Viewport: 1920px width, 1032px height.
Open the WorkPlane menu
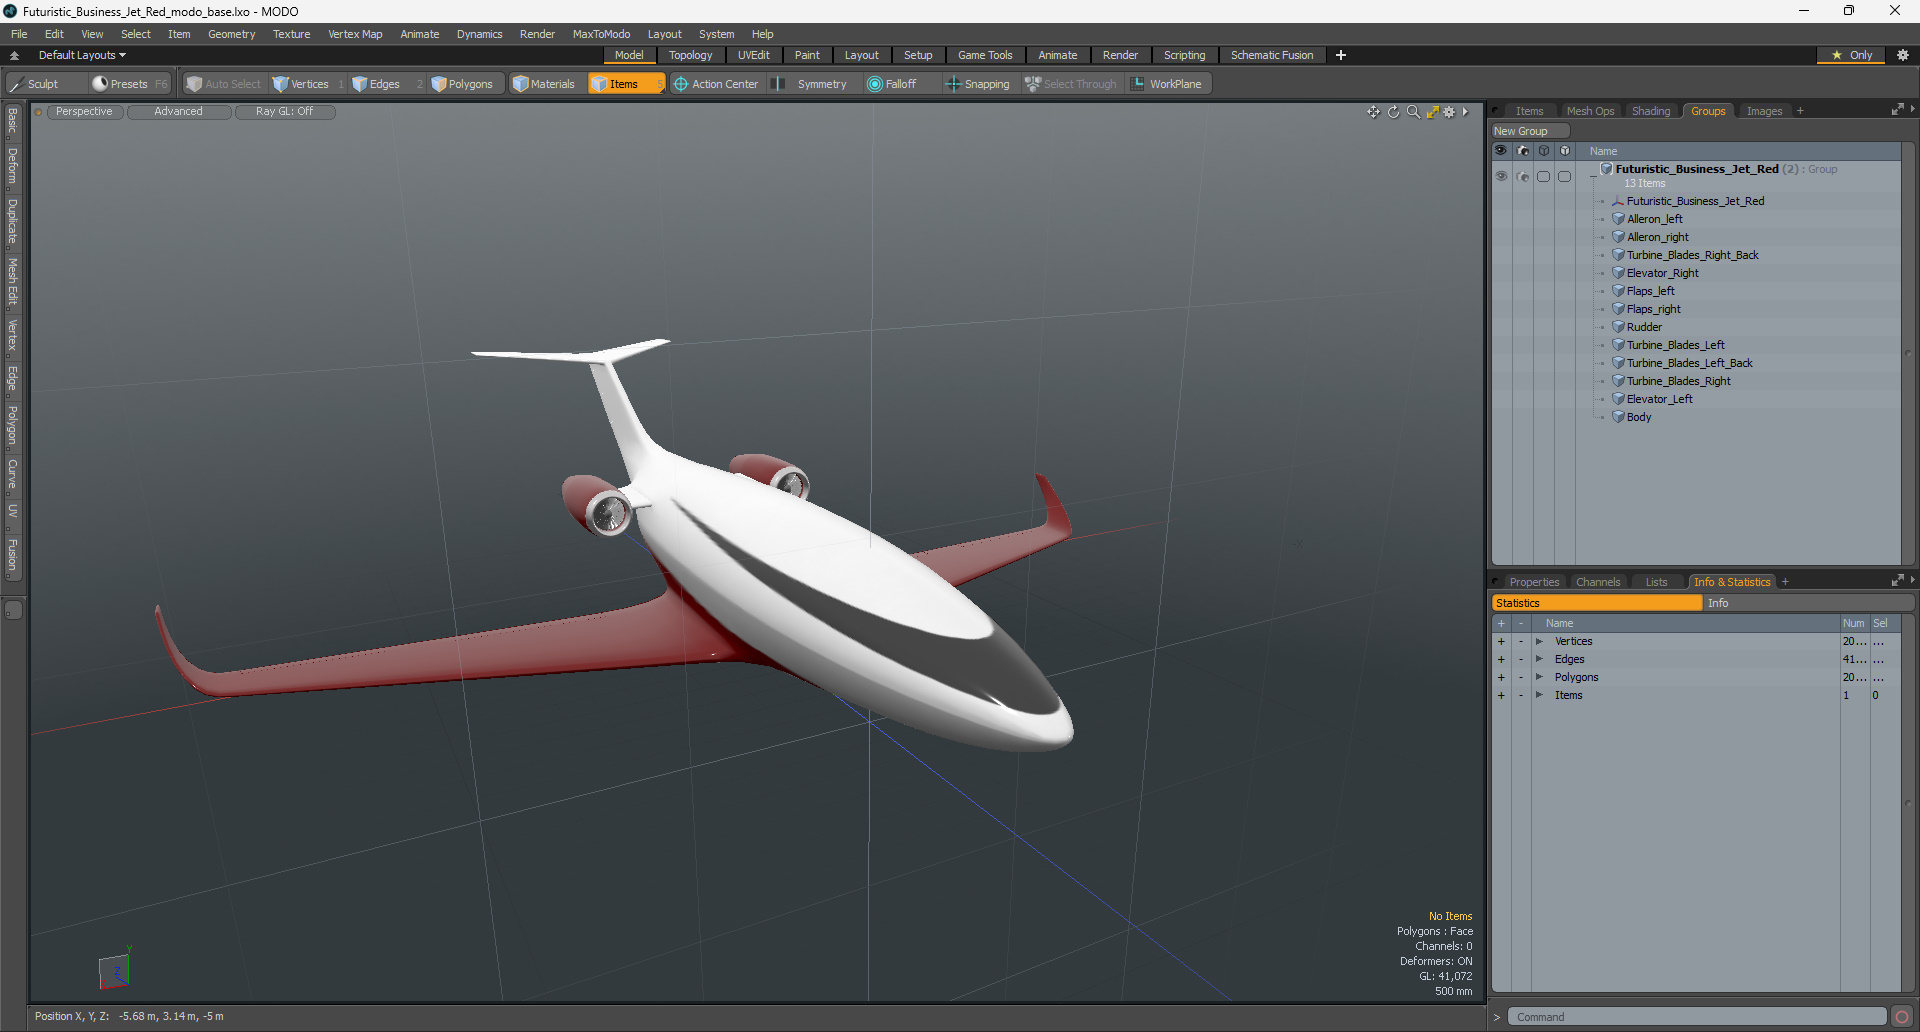coord(1167,84)
